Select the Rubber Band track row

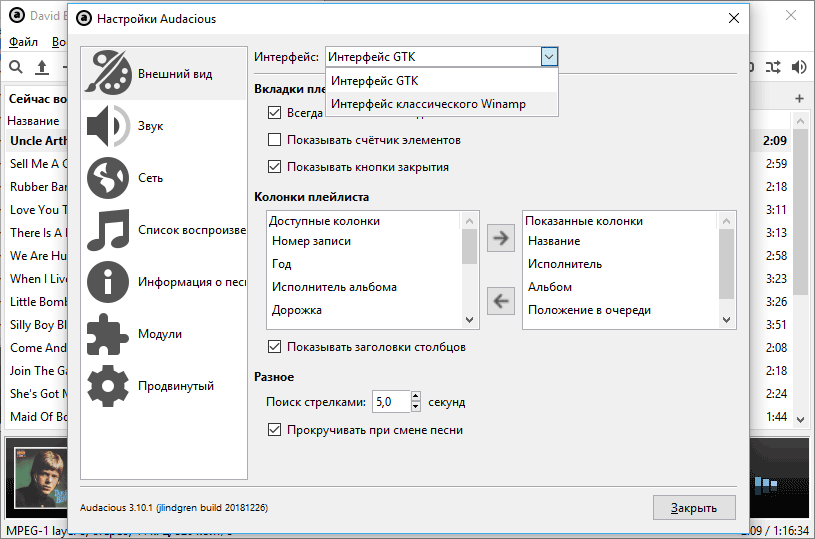(37, 187)
